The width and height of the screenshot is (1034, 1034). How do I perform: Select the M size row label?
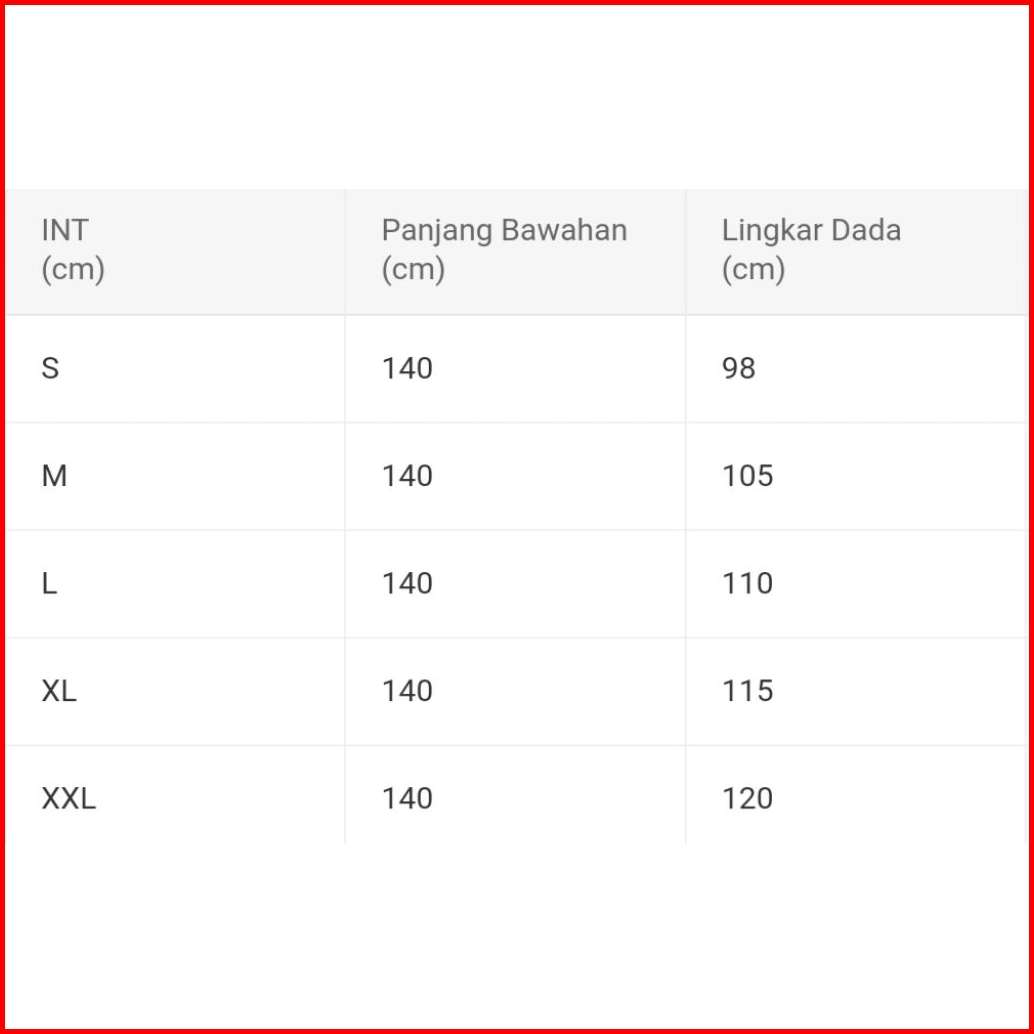(x=54, y=477)
